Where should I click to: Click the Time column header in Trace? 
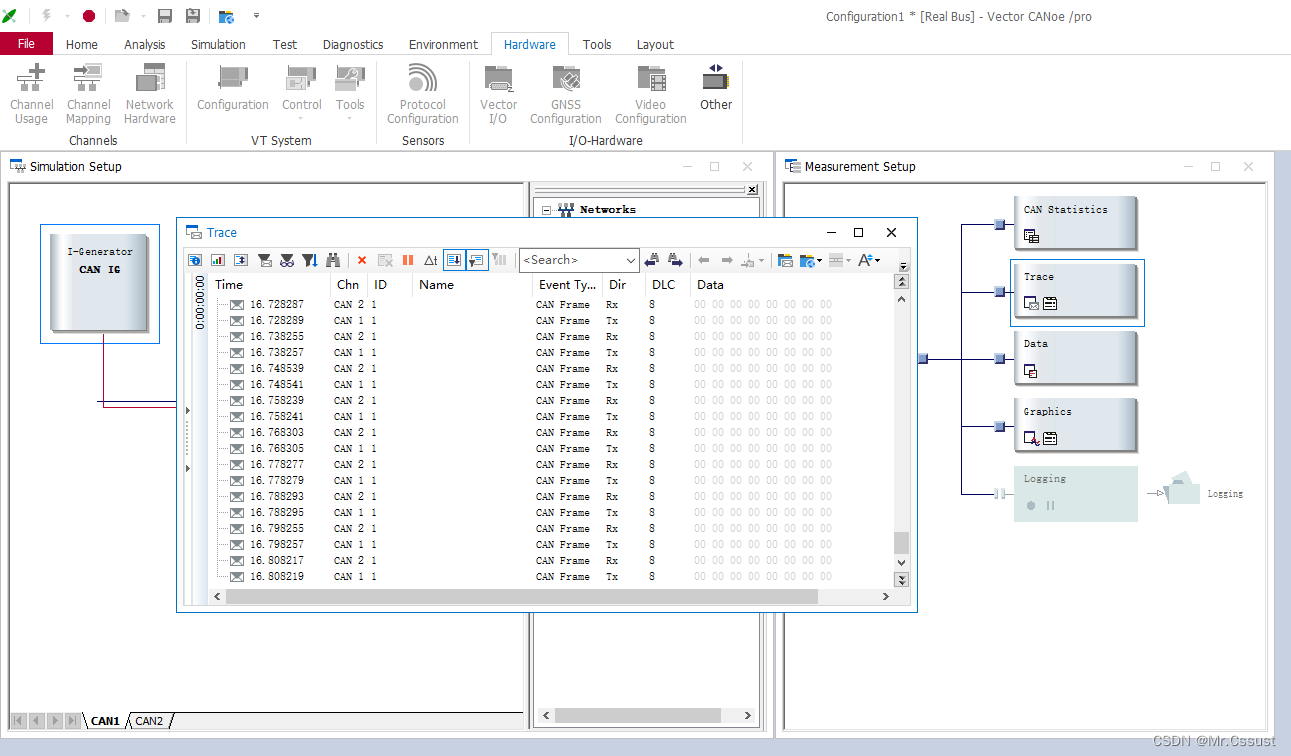pyautogui.click(x=270, y=285)
